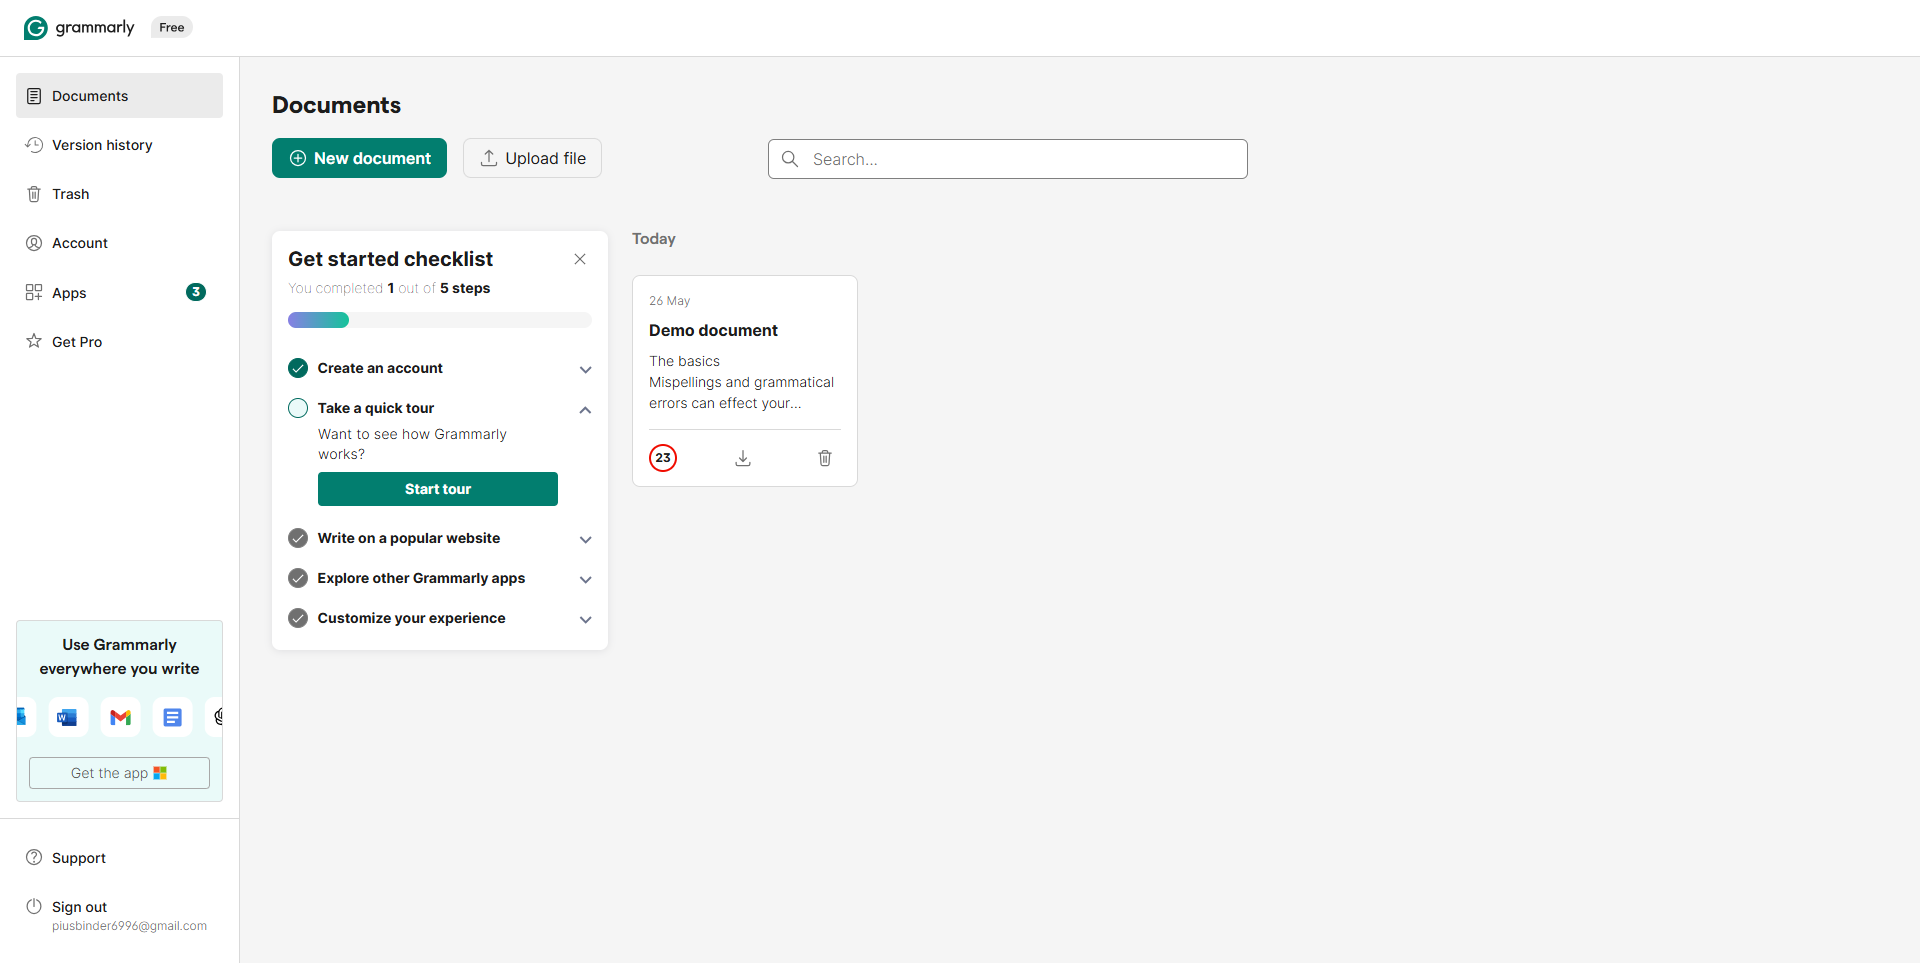Click the '1 out of 5 steps' text

[439, 288]
